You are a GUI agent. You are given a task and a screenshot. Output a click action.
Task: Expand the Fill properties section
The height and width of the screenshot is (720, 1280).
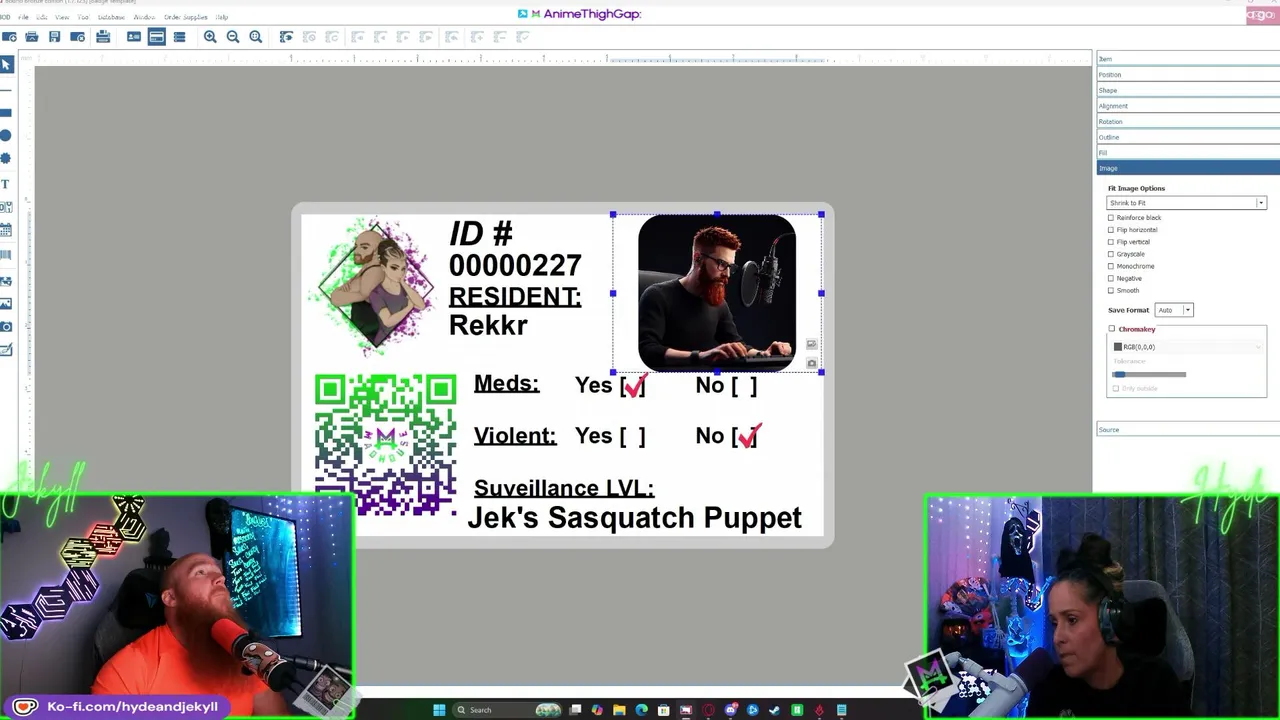[1188, 153]
